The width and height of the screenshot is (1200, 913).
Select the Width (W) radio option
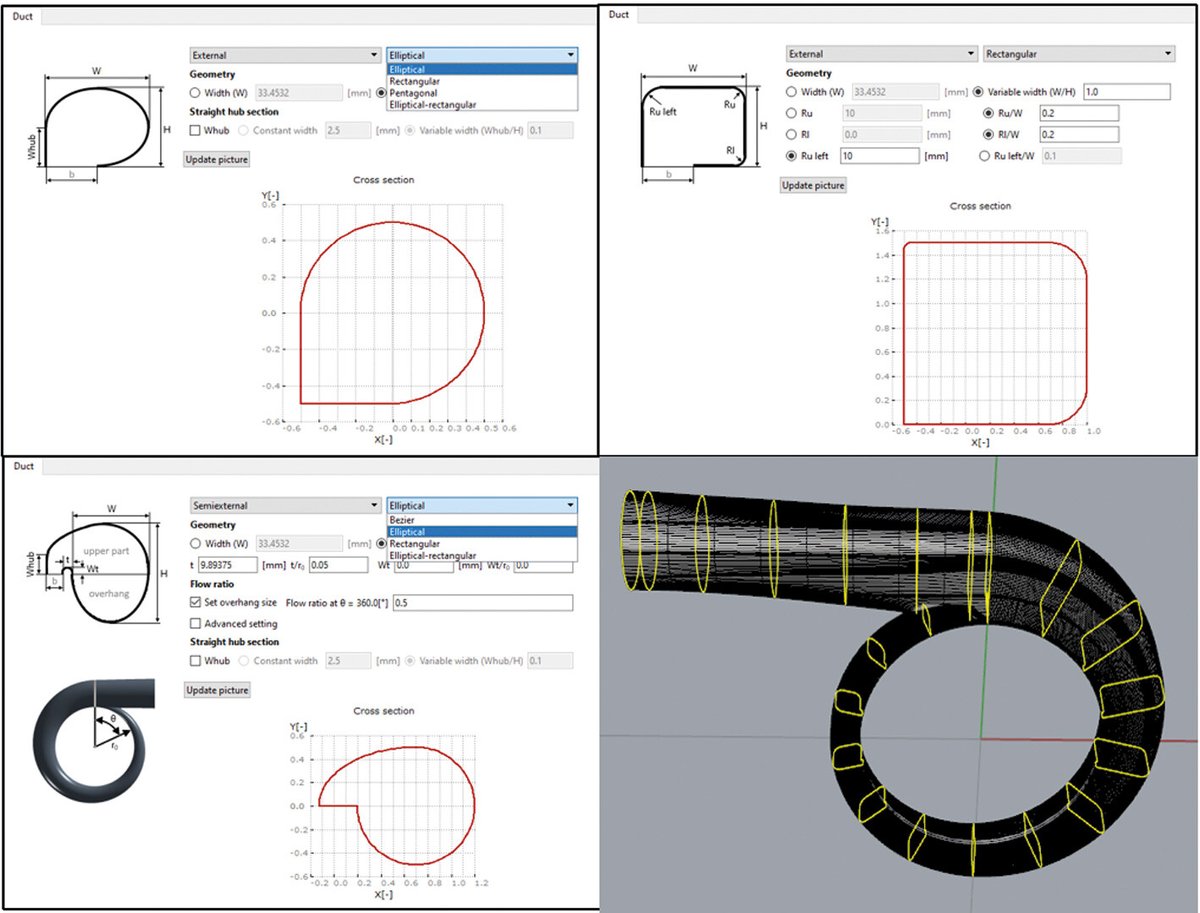click(193, 92)
